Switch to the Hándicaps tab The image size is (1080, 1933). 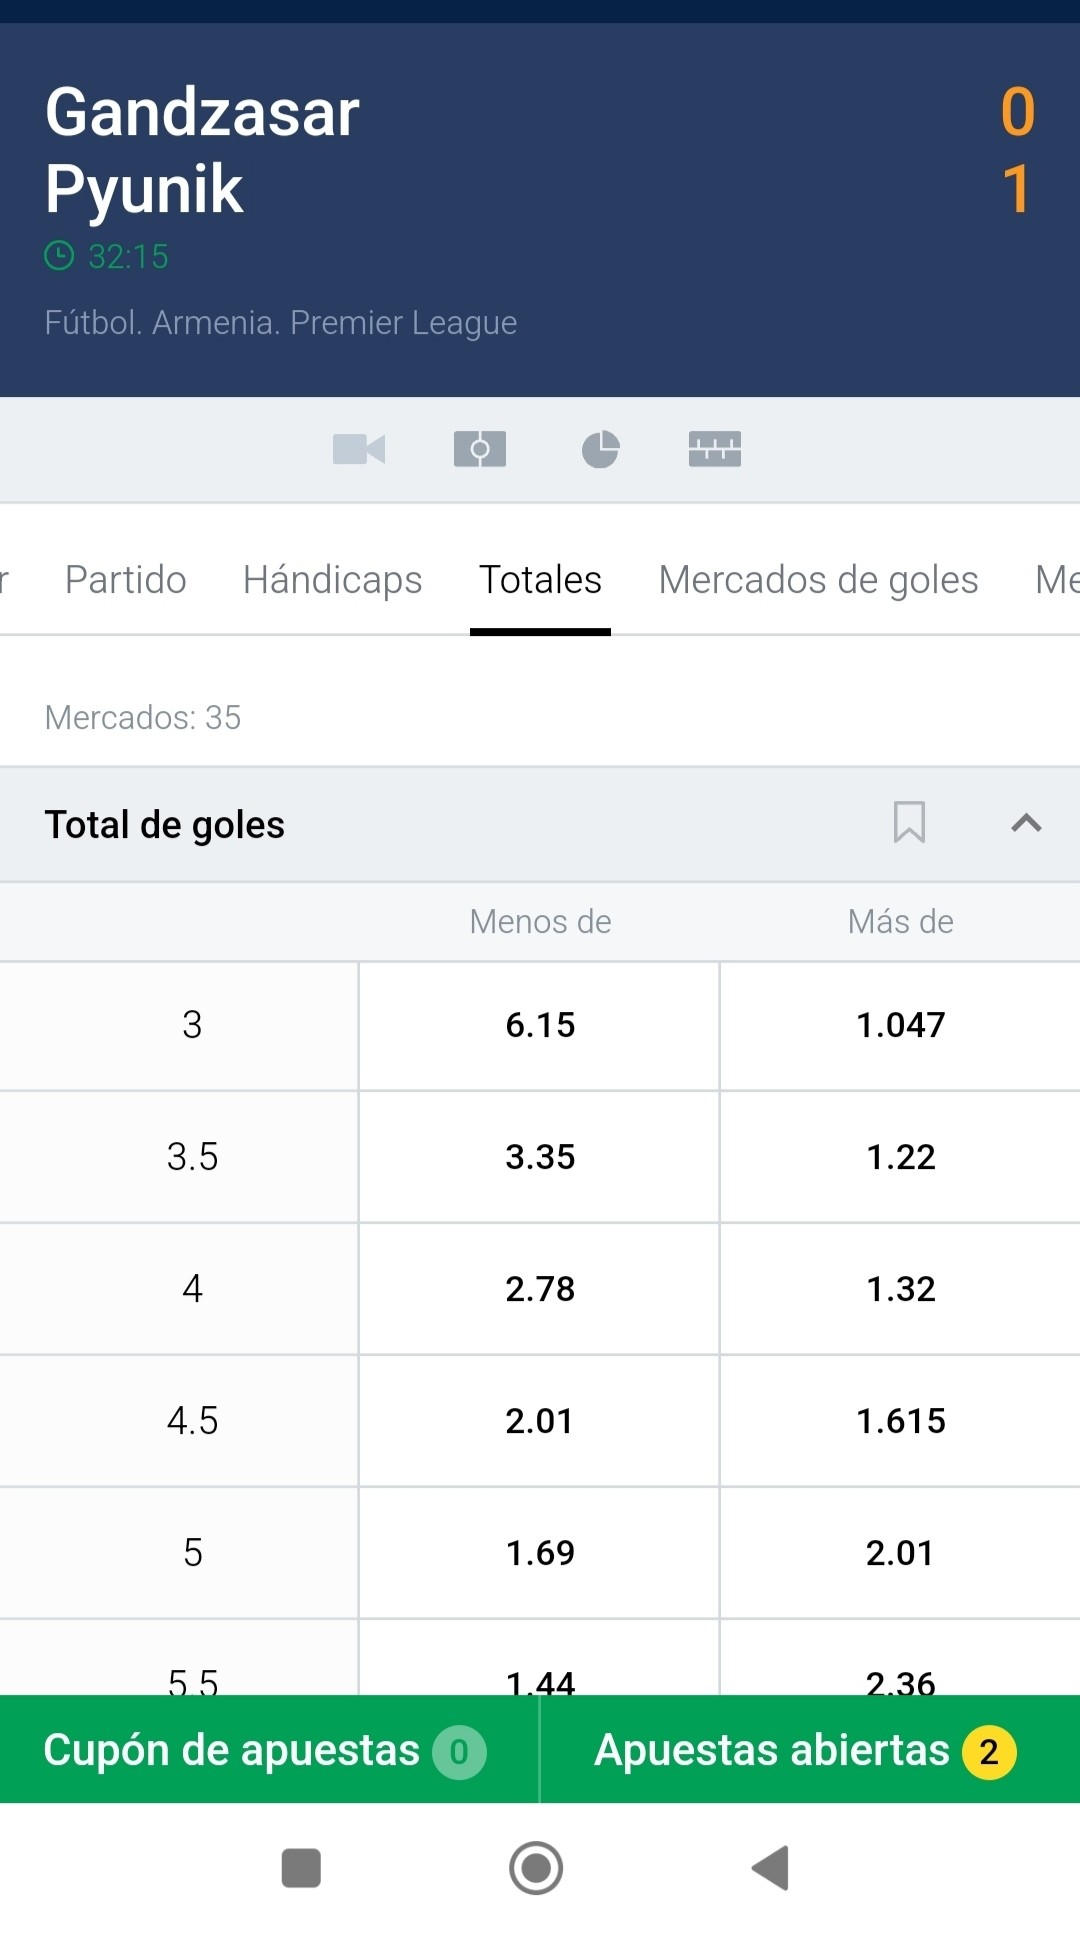pos(333,580)
